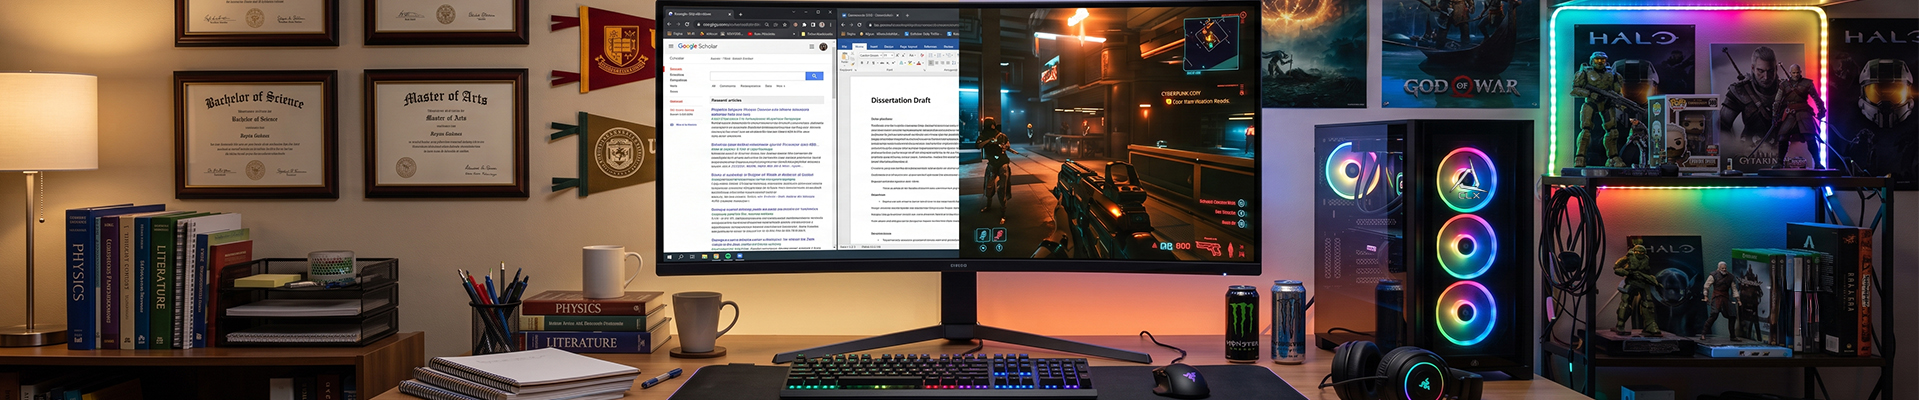Viewport: 1920px width, 400px height.
Task: Bookmark the Scholar page with the star icon
Action: click(785, 24)
